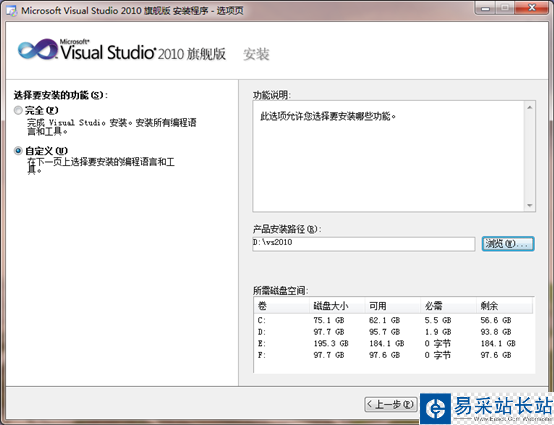This screenshot has width=554, height=425.
Task: Click the 56.6 GB remaining cell
Action: (496, 320)
